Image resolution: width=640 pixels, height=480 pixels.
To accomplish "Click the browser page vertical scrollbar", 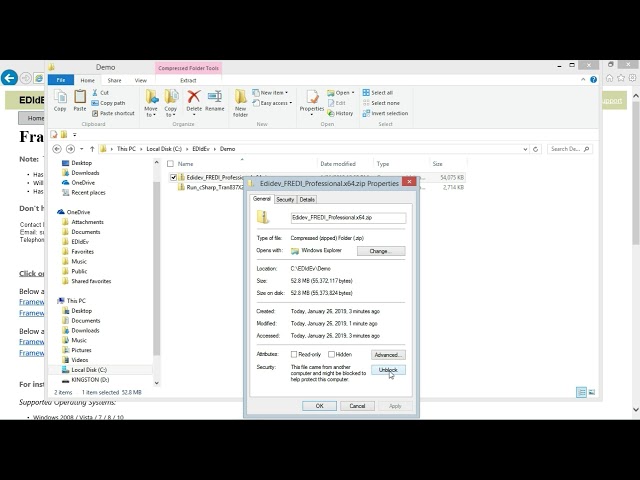I will point(636,171).
